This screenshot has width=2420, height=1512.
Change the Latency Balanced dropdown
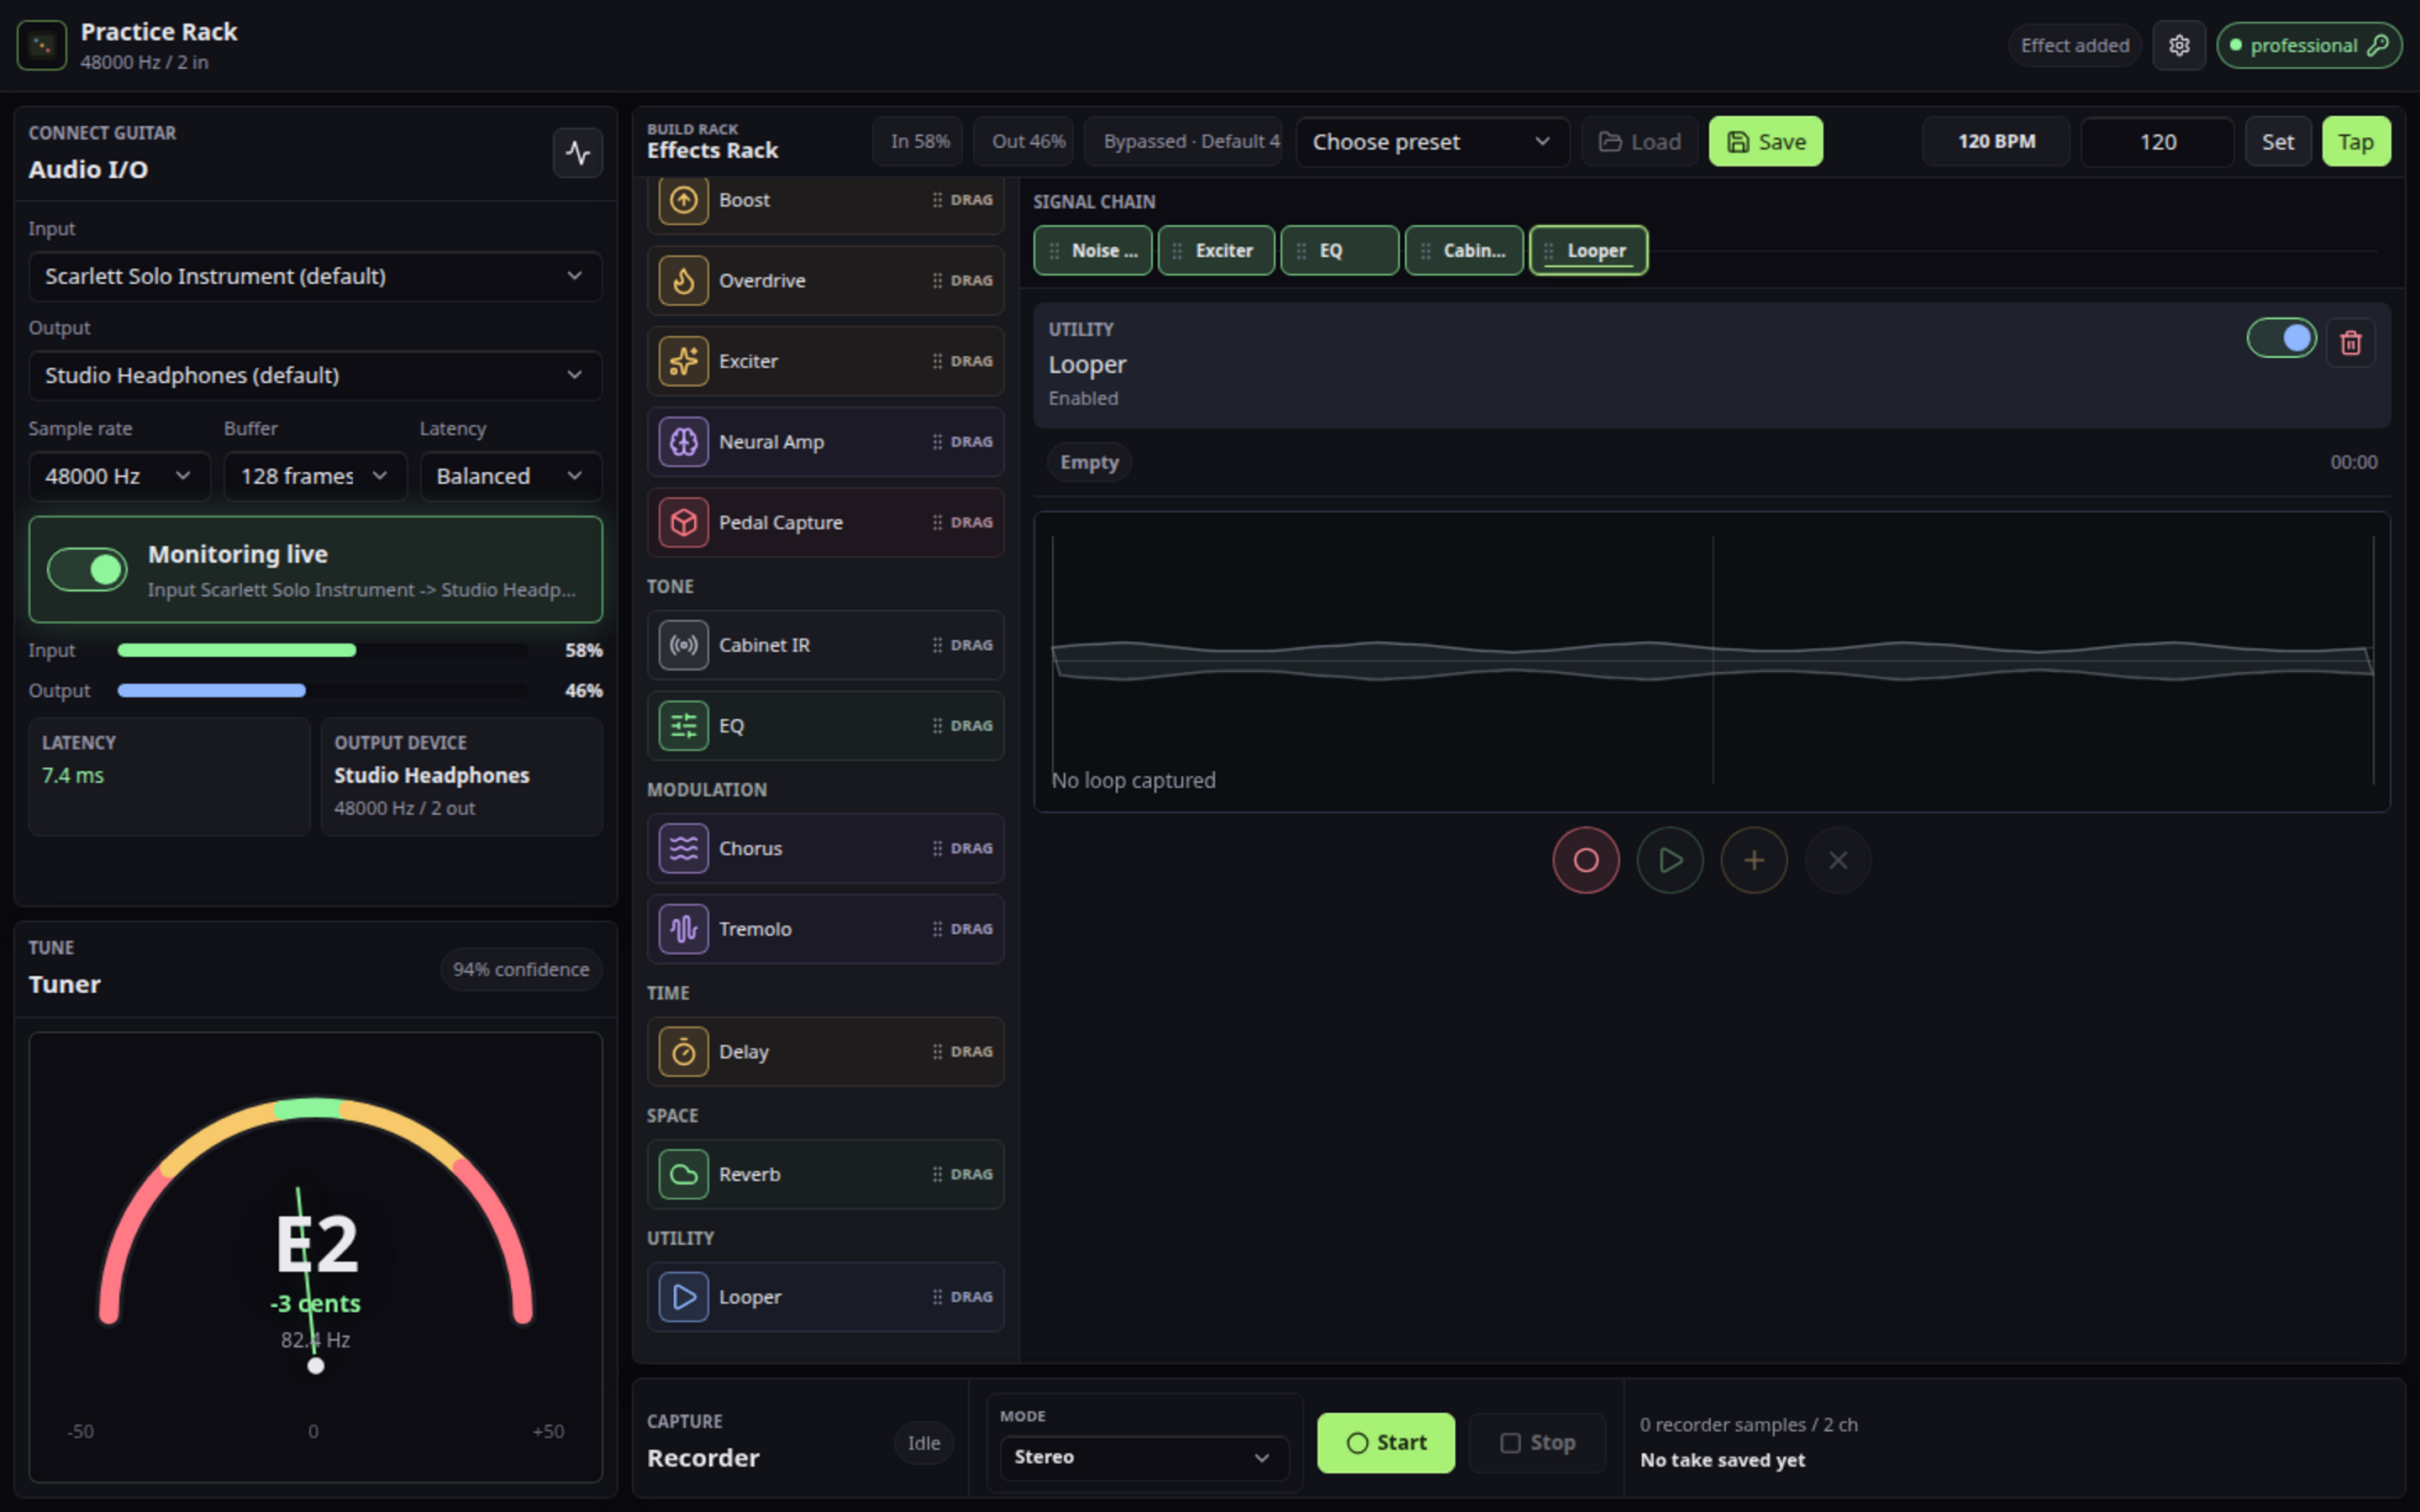click(510, 476)
